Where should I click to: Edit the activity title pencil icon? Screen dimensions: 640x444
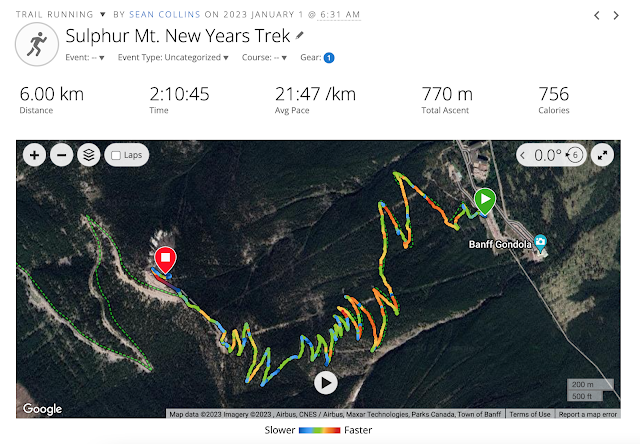[300, 36]
